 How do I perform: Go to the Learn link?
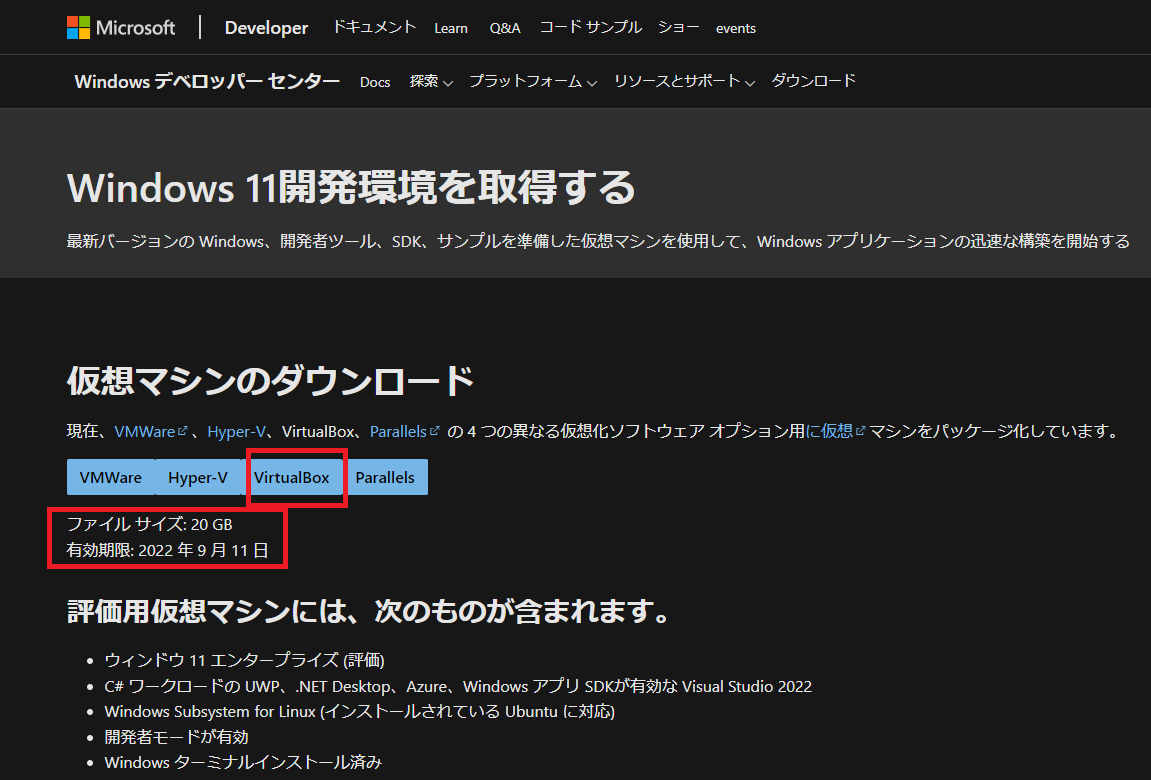[451, 28]
